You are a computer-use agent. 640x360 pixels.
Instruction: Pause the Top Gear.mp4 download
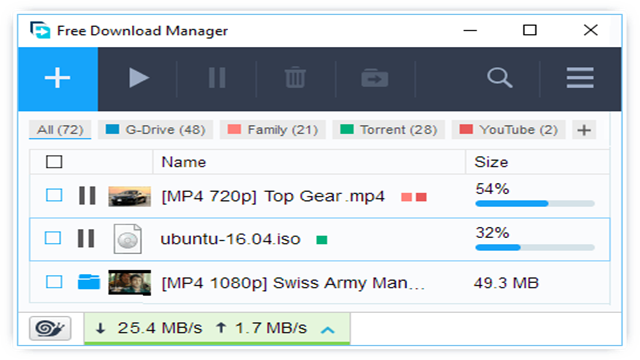click(87, 196)
